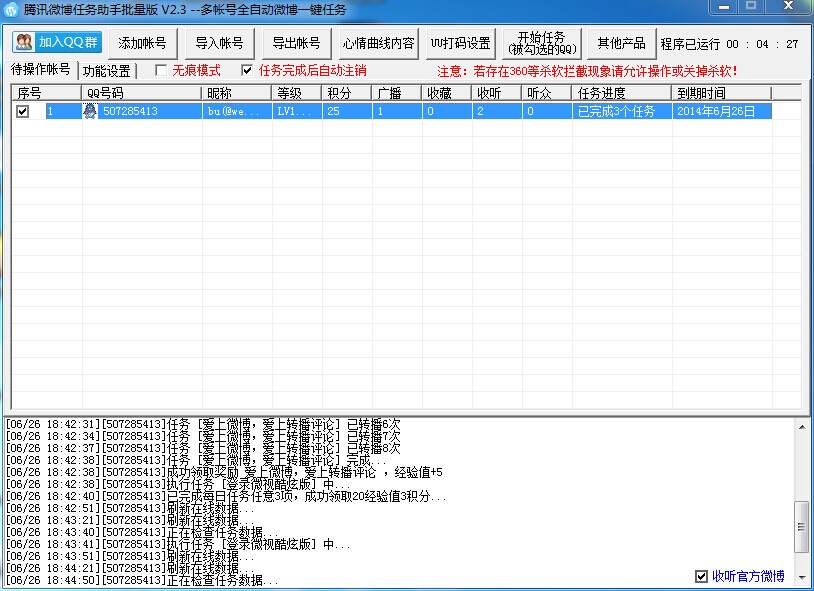Sort by 序号 column header
The height and width of the screenshot is (591, 814).
point(46,93)
